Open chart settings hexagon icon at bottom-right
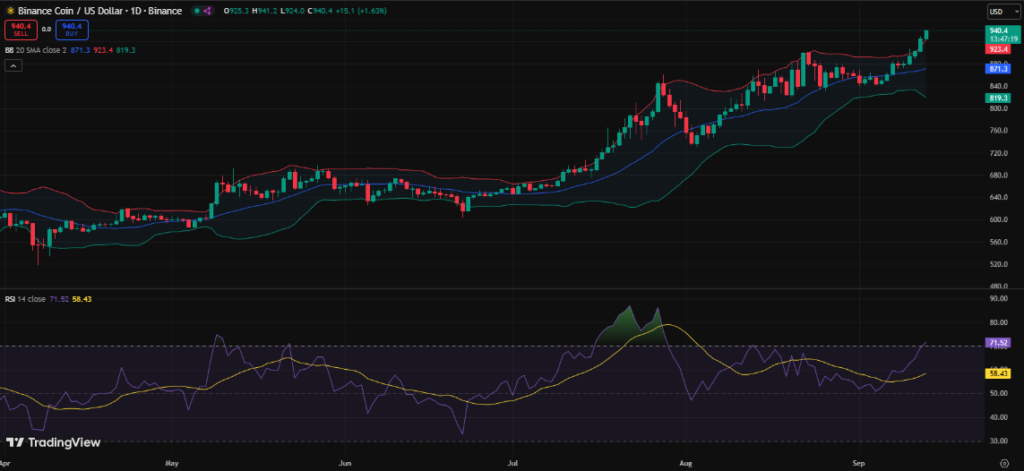The width and height of the screenshot is (1024, 471). [x=1002, y=463]
